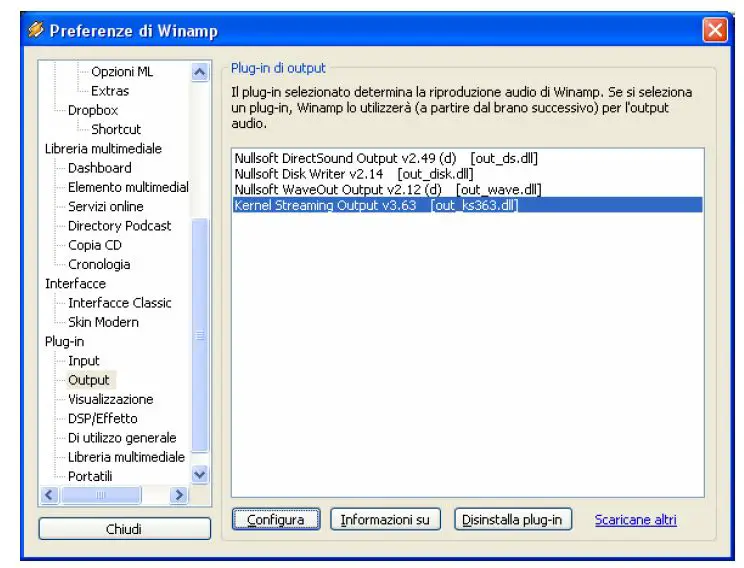Click the tree vertical scrollbar thumb

[200, 335]
